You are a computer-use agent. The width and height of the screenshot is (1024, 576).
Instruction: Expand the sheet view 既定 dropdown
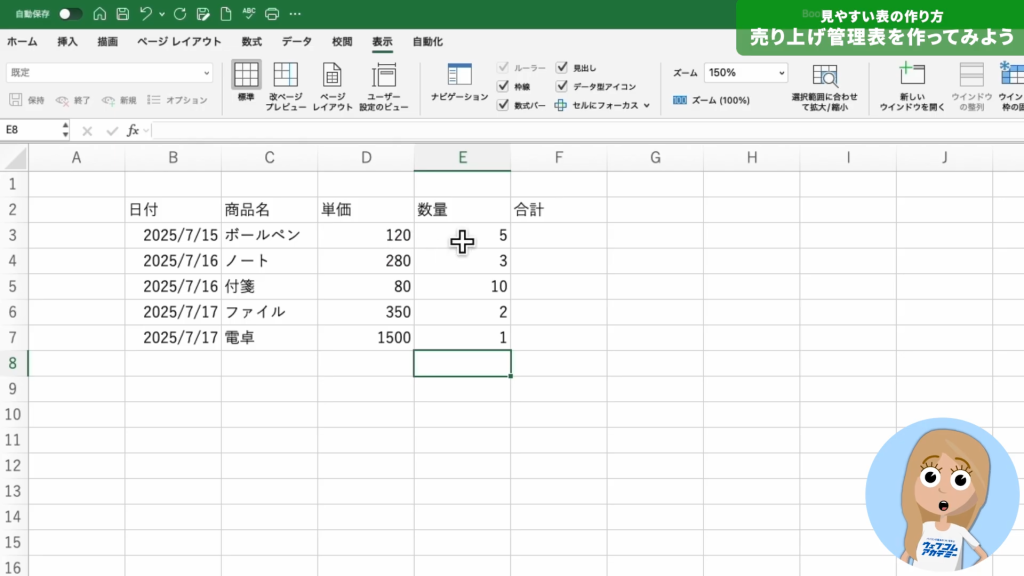[x=207, y=73]
